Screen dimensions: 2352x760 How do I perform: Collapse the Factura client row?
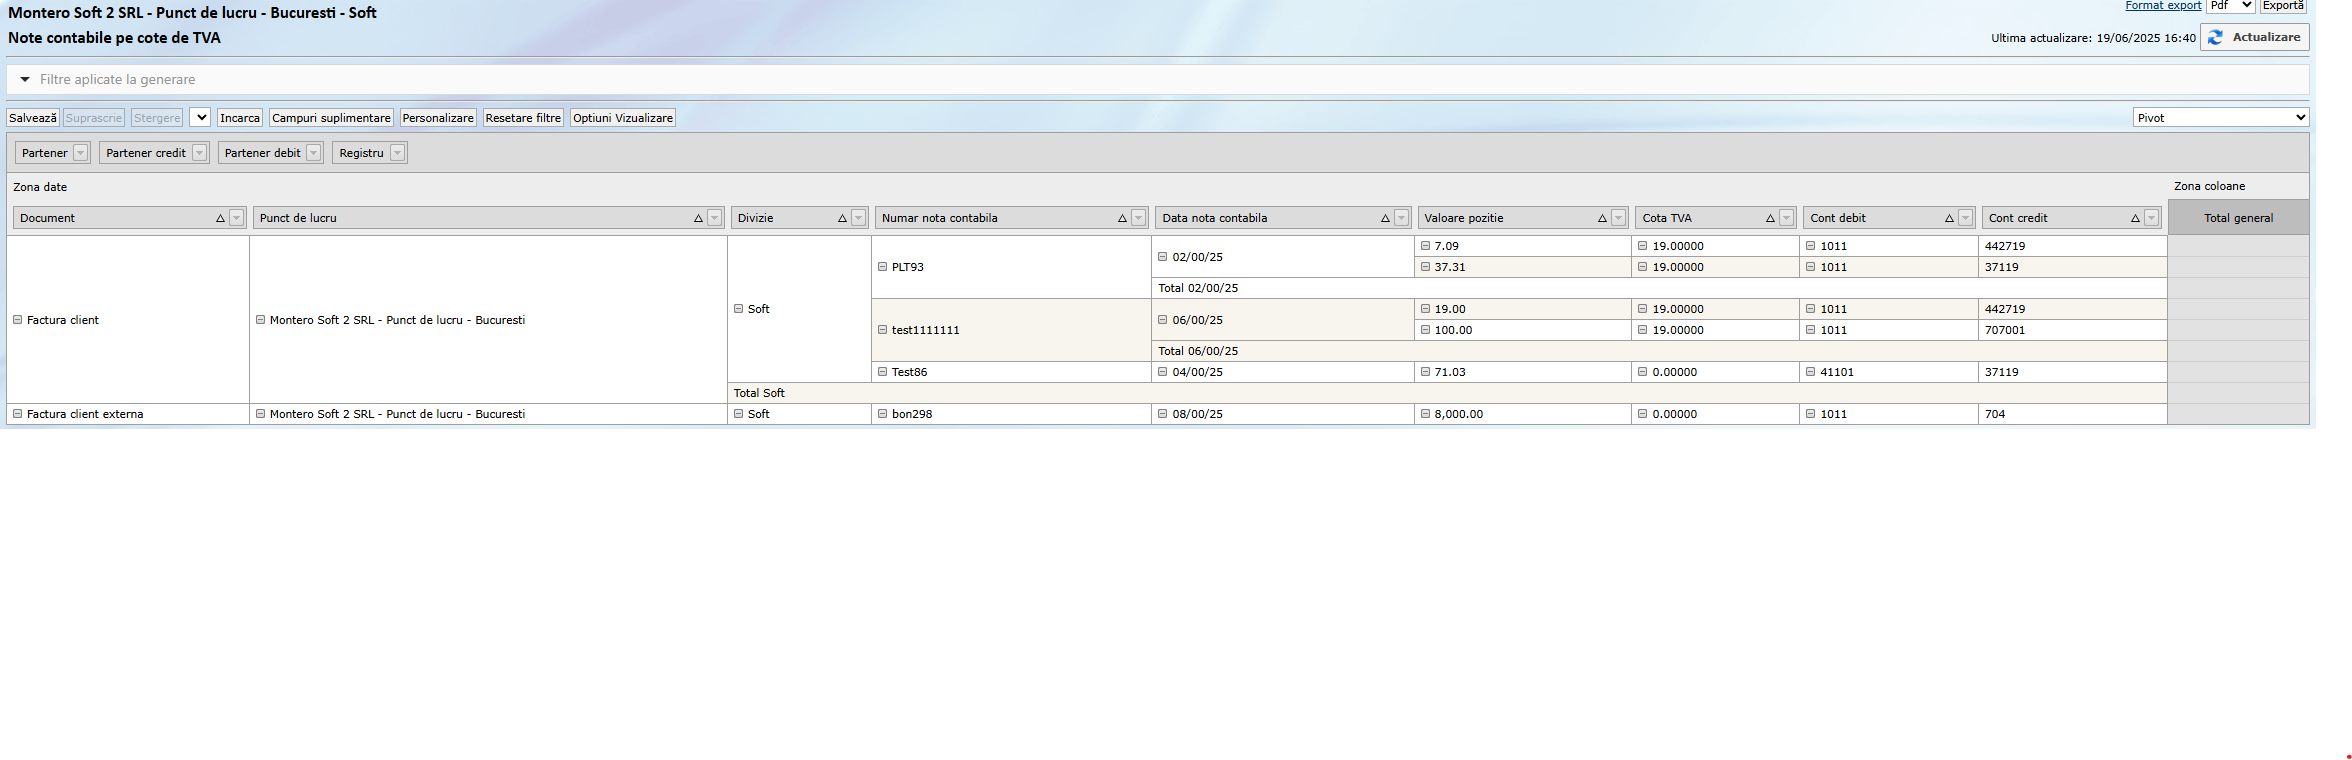click(x=17, y=320)
